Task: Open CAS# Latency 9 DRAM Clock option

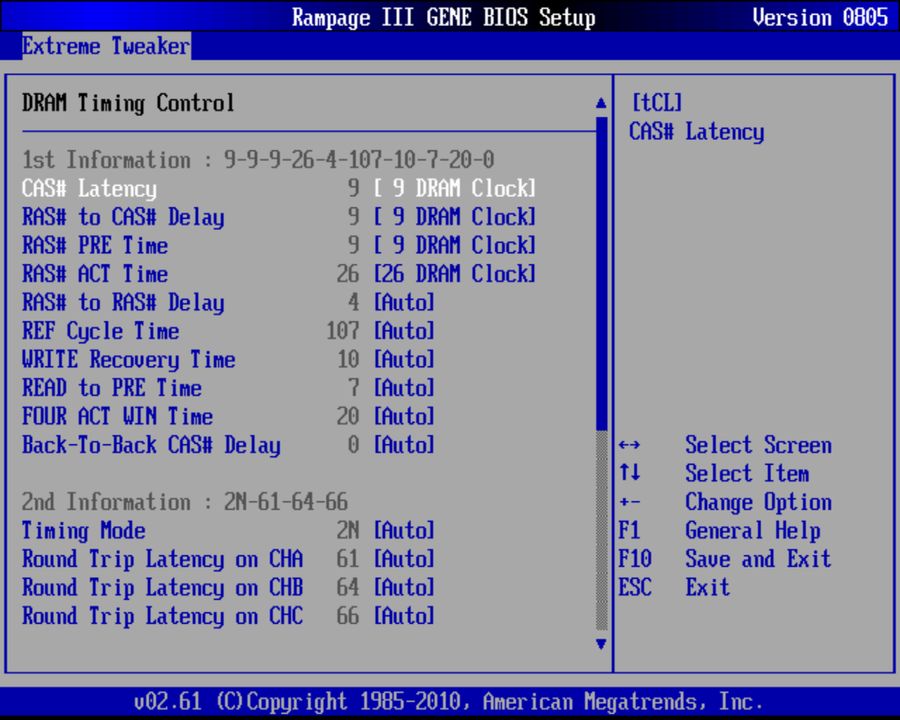Action: [455, 188]
